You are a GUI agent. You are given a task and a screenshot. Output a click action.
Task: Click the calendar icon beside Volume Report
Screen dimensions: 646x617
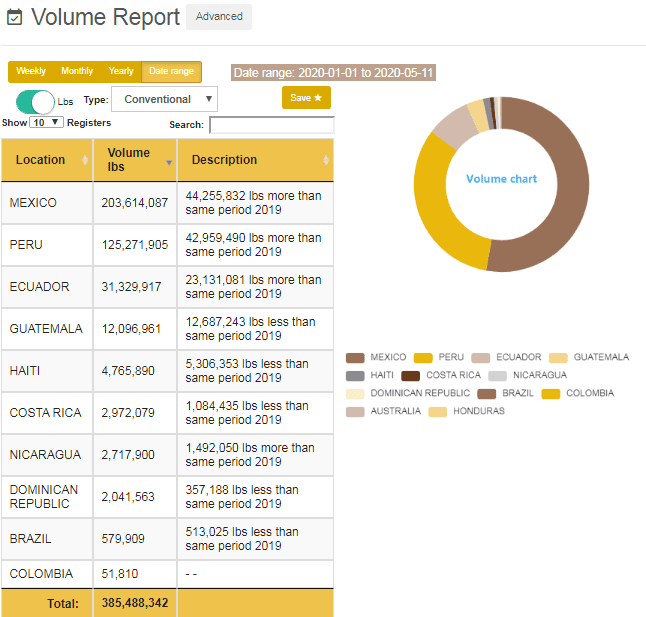point(14,17)
